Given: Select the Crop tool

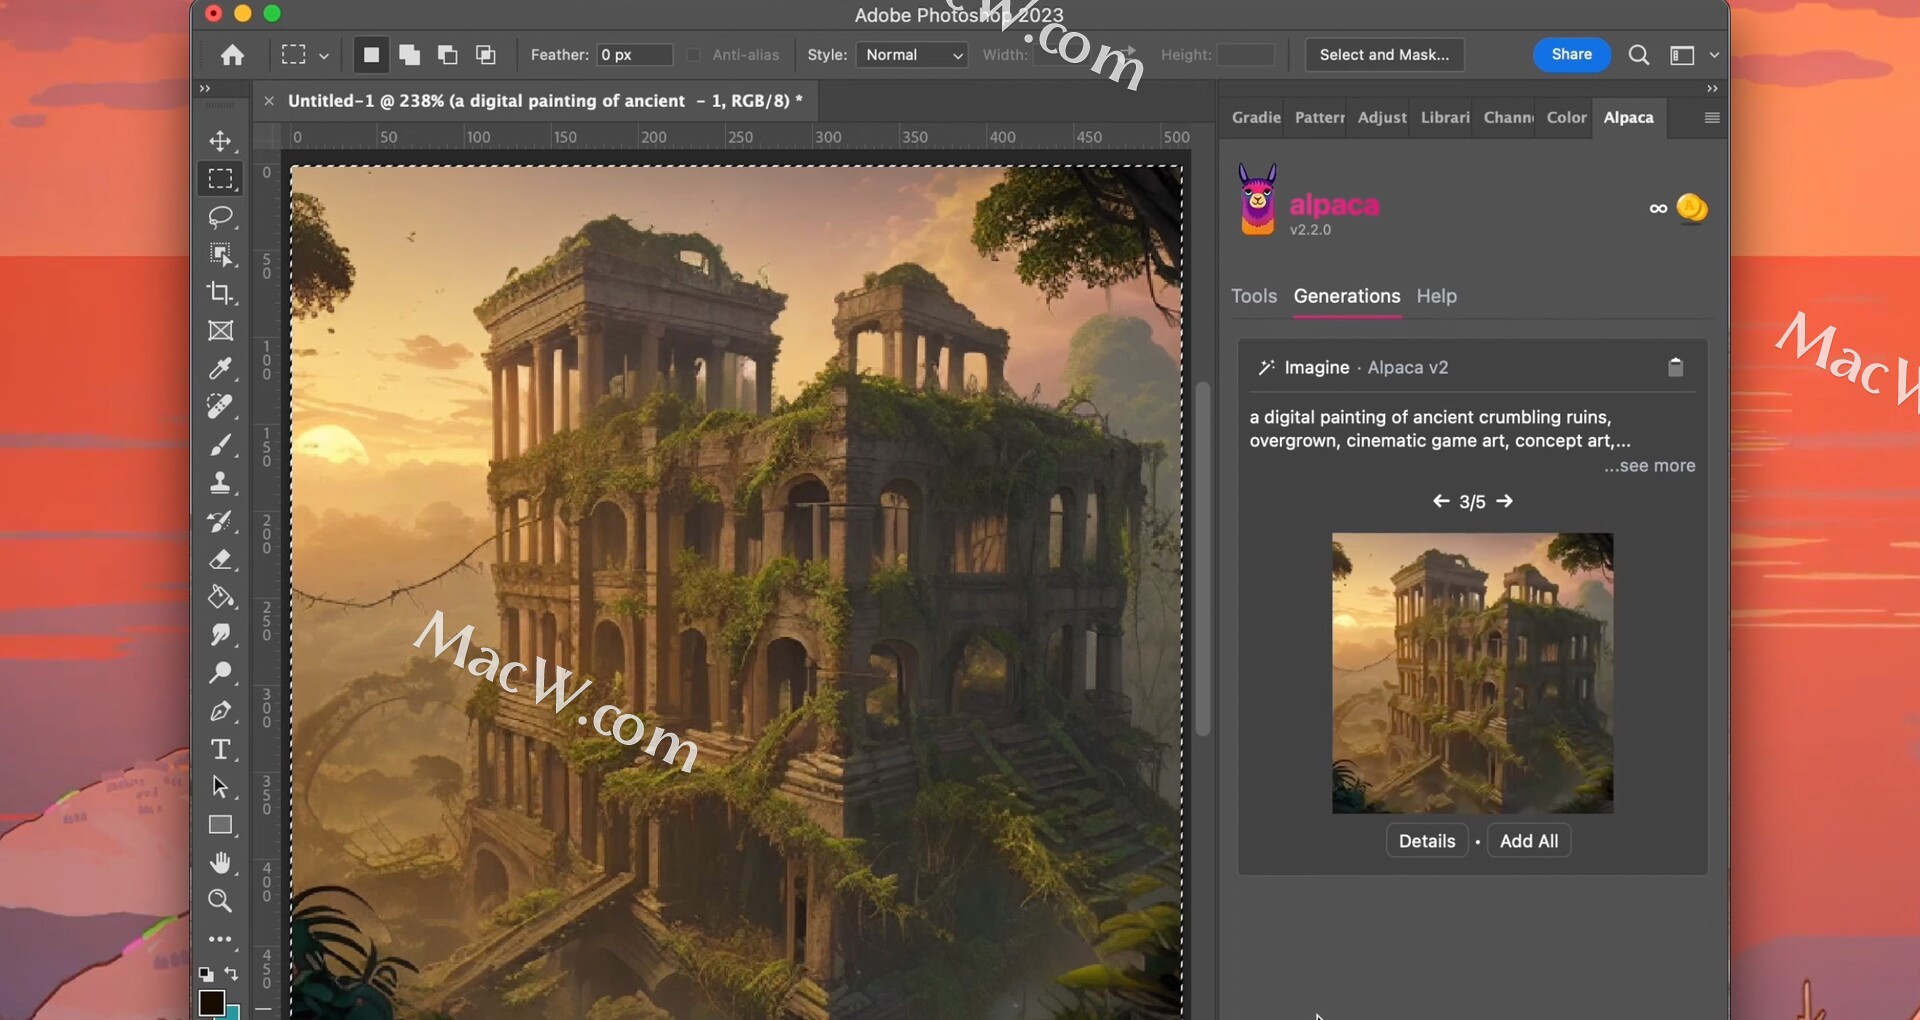Looking at the screenshot, I should point(220,293).
